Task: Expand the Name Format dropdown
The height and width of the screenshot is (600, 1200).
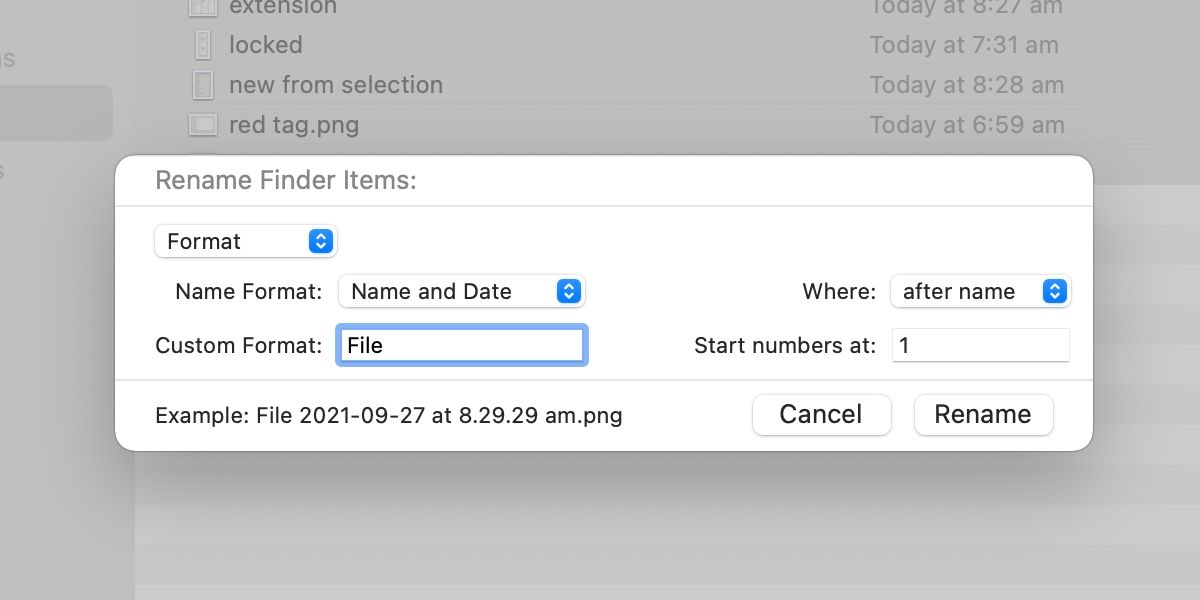Action: [461, 291]
